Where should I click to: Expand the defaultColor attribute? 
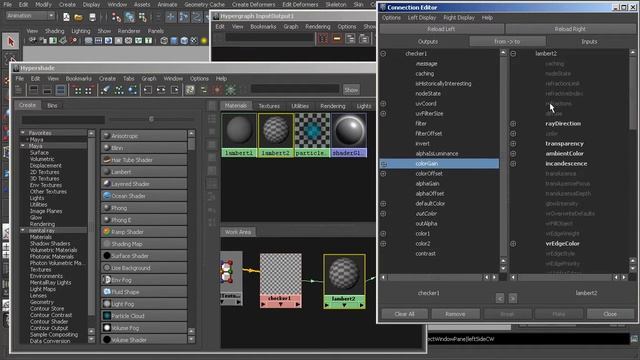(x=383, y=204)
